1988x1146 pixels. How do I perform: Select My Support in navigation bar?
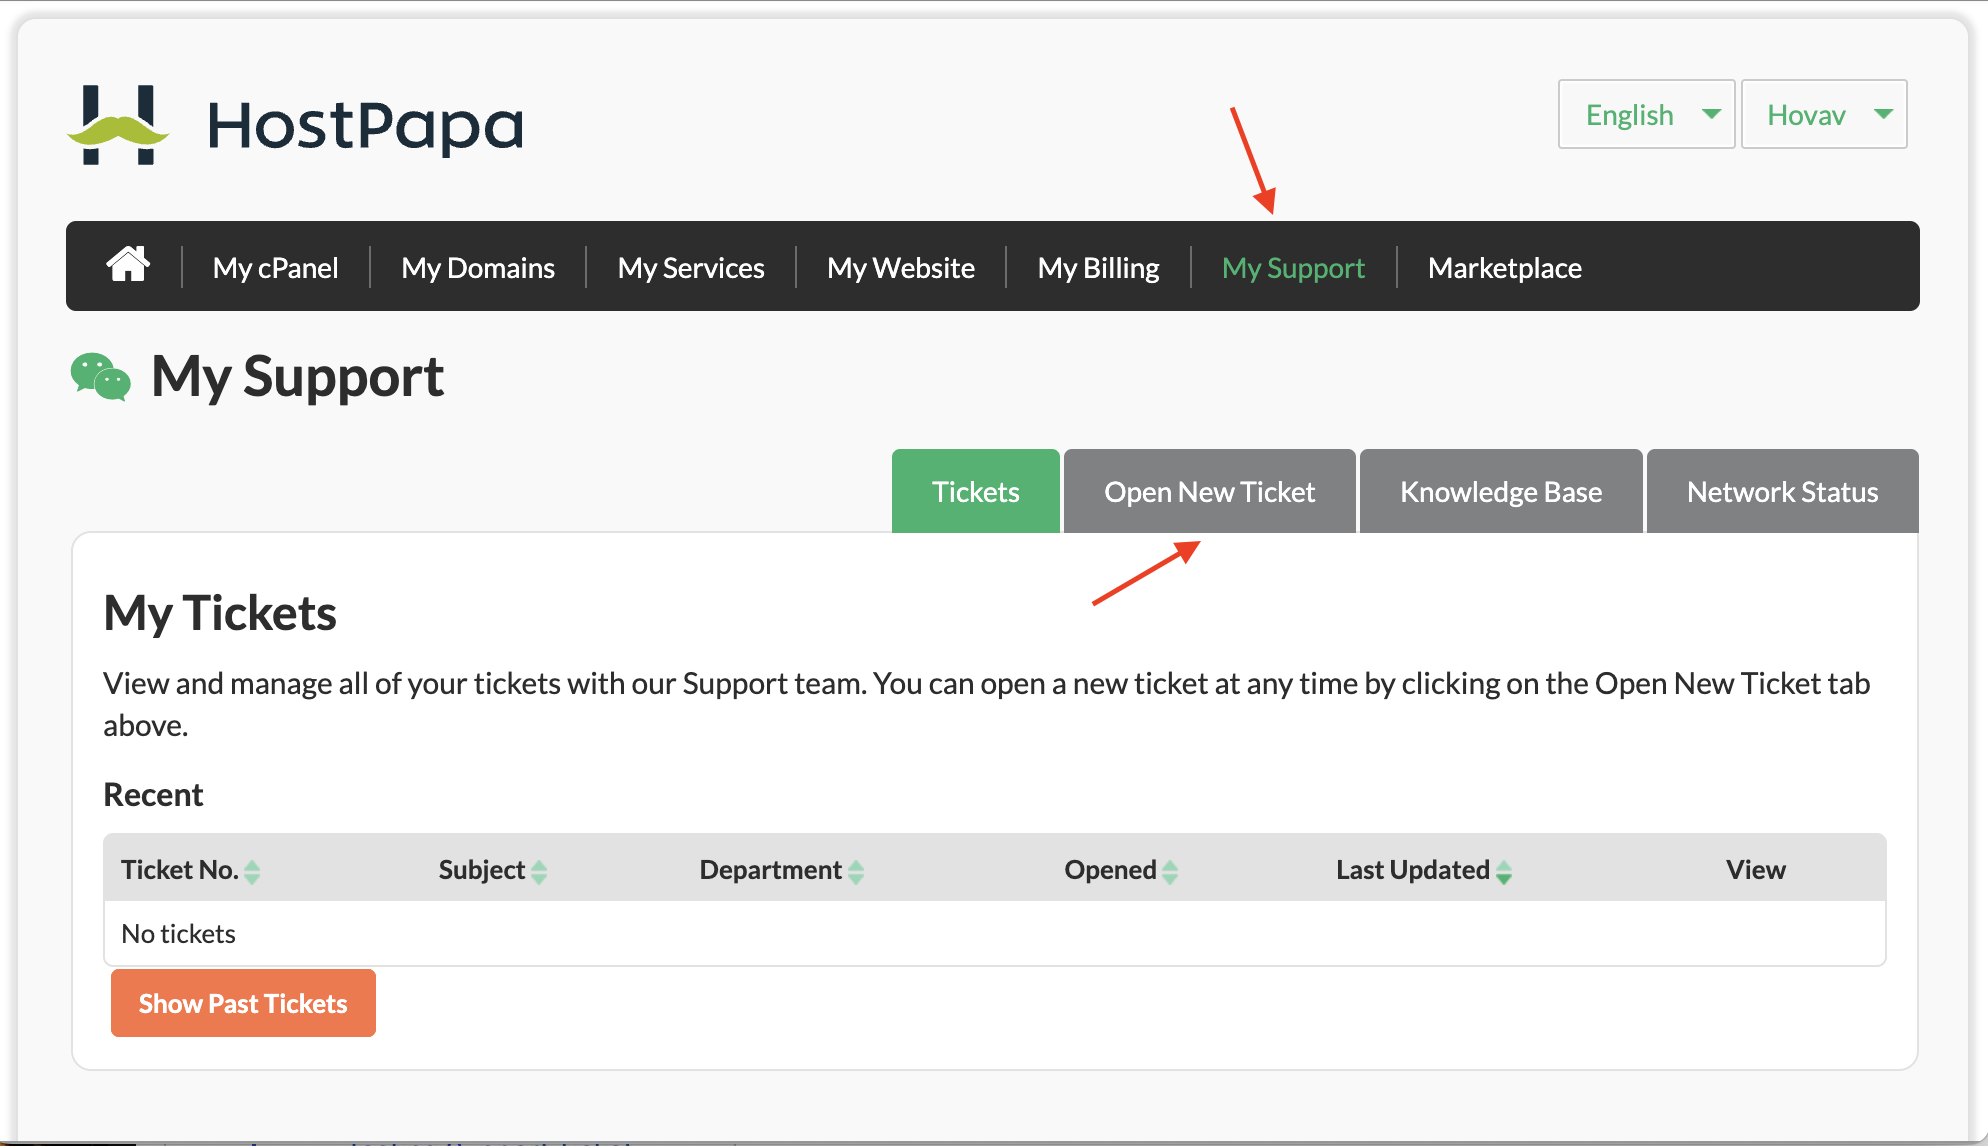[x=1293, y=268]
